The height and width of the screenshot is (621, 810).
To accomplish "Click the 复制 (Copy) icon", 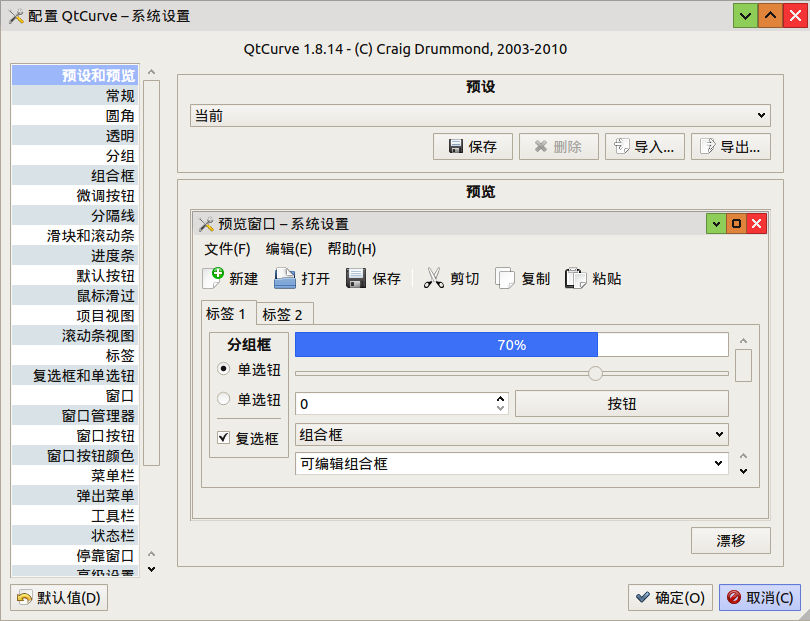I will (x=505, y=278).
